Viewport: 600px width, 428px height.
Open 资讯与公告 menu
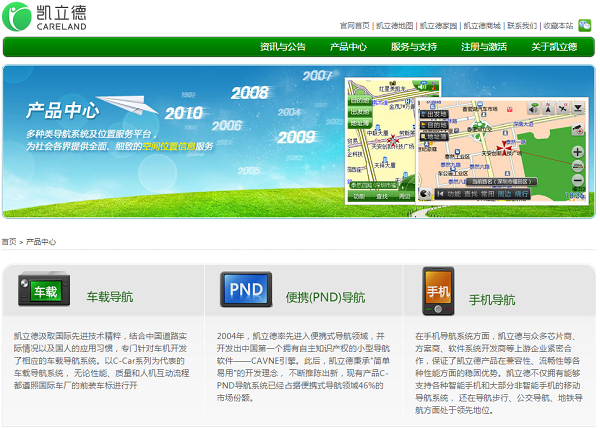283,47
